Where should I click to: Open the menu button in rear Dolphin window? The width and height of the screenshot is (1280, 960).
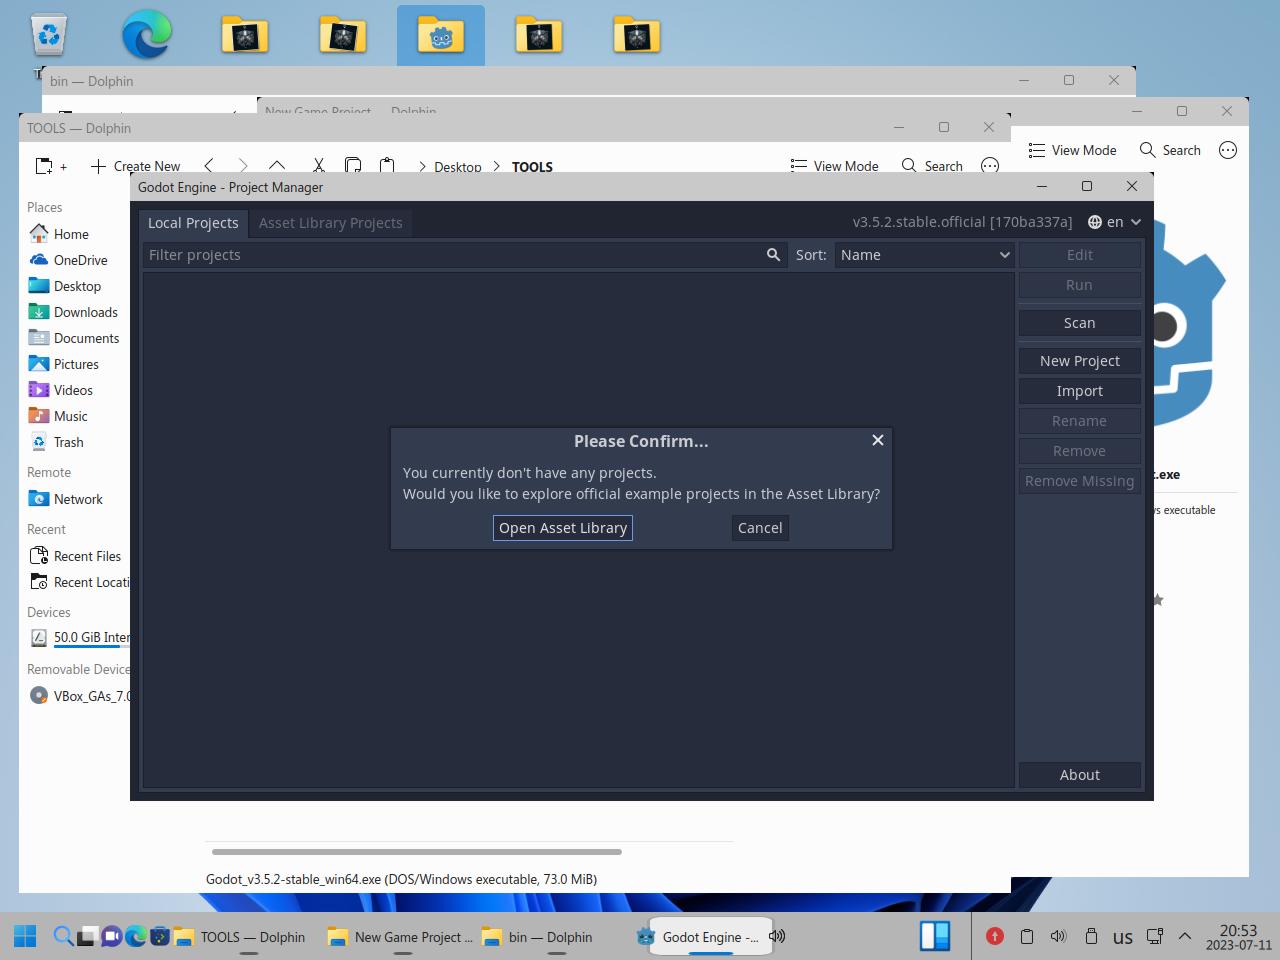click(x=1228, y=150)
